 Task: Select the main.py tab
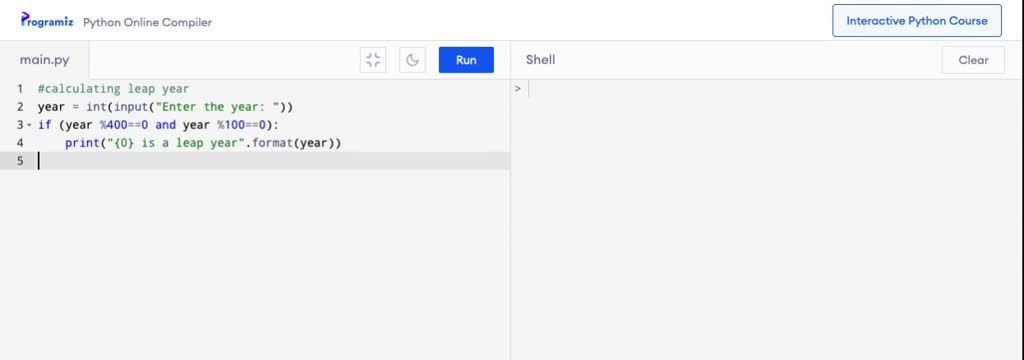[44, 60]
